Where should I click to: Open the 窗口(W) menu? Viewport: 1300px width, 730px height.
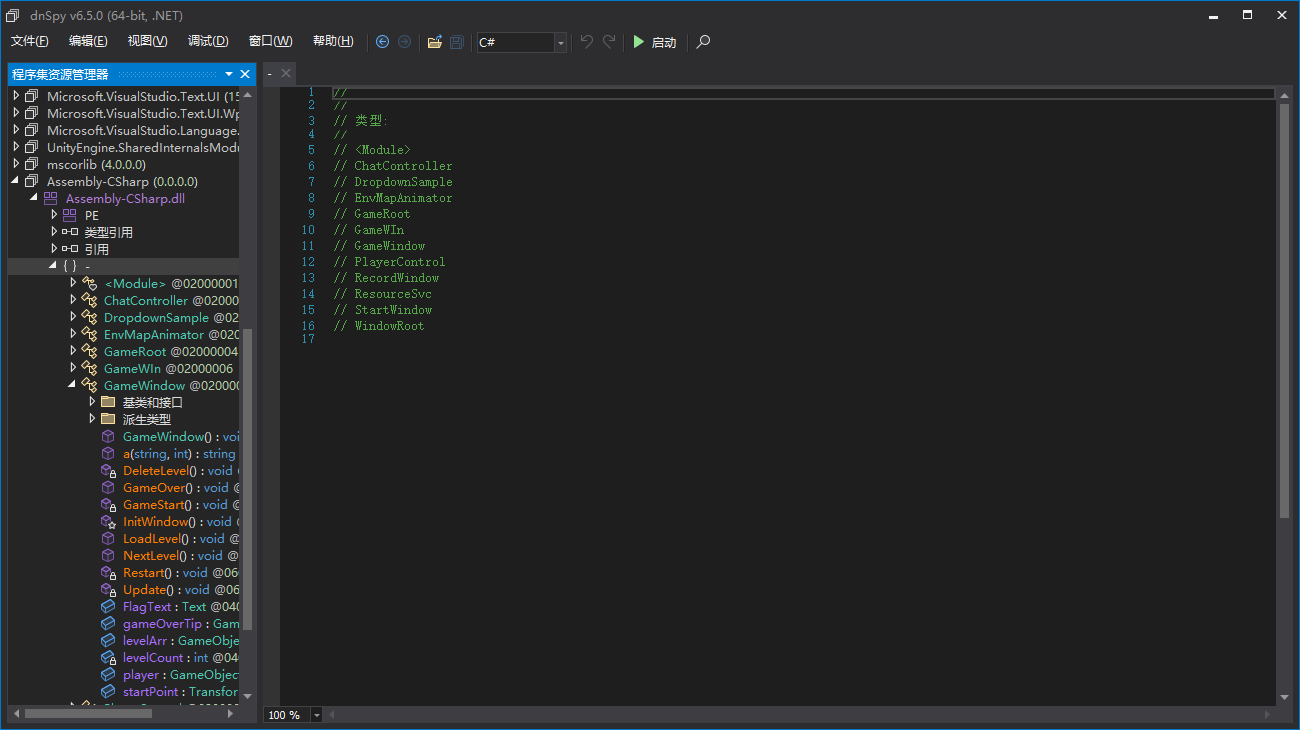coord(270,41)
